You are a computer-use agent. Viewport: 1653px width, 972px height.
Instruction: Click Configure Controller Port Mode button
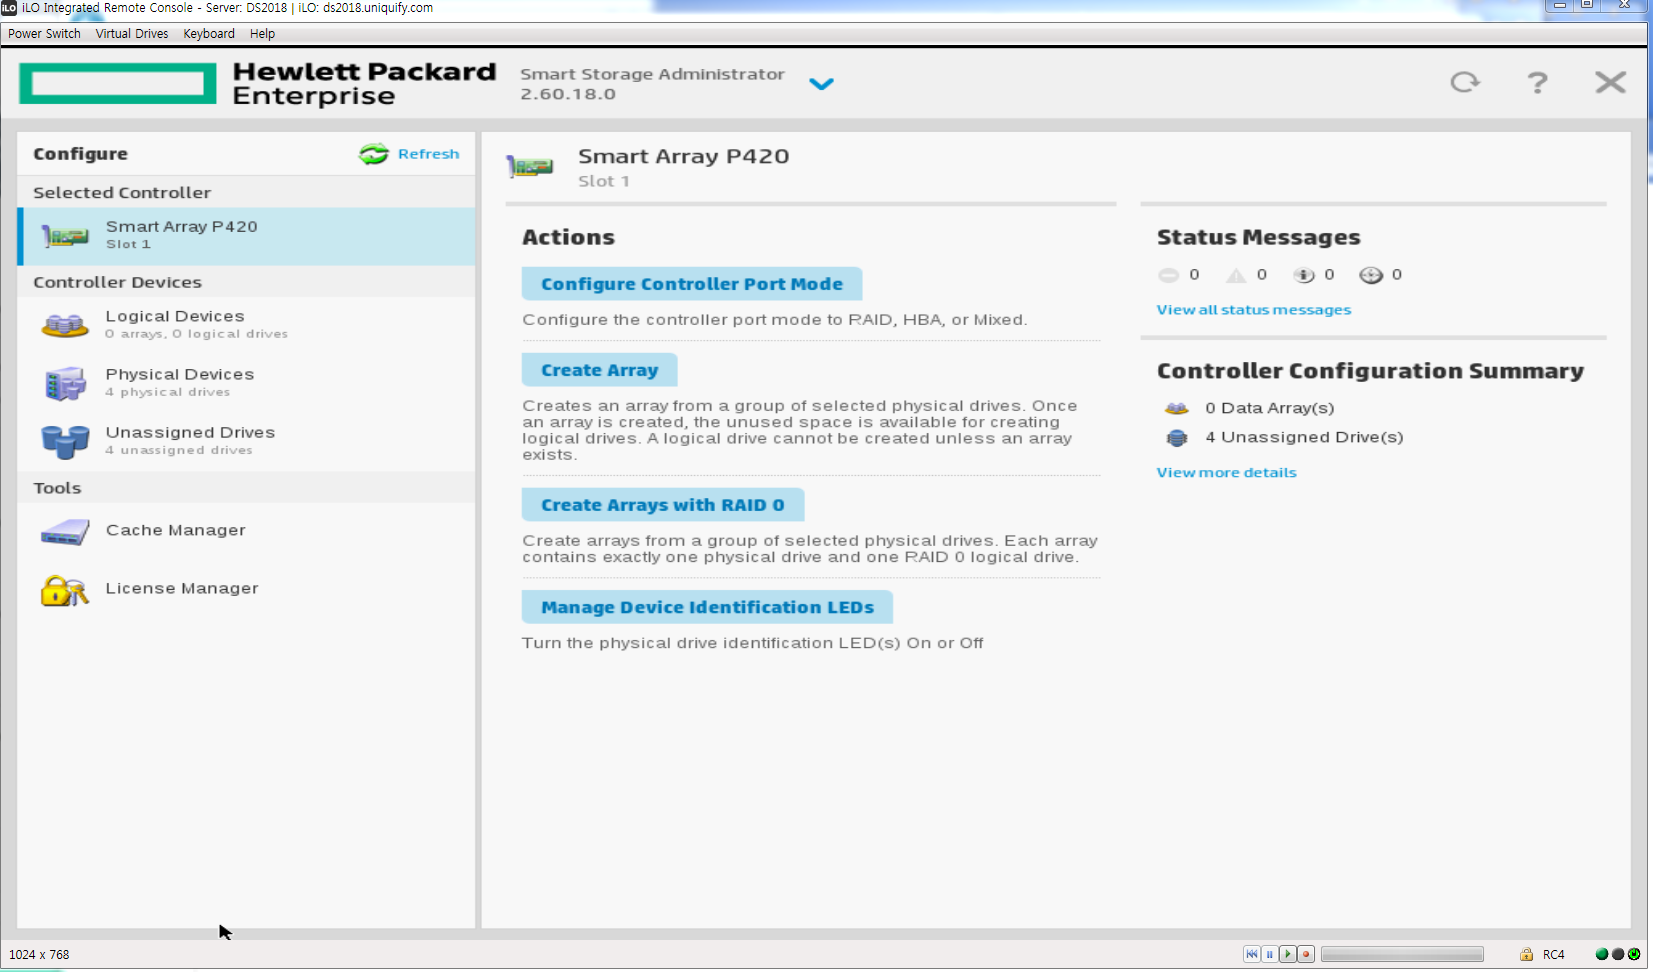pos(691,284)
